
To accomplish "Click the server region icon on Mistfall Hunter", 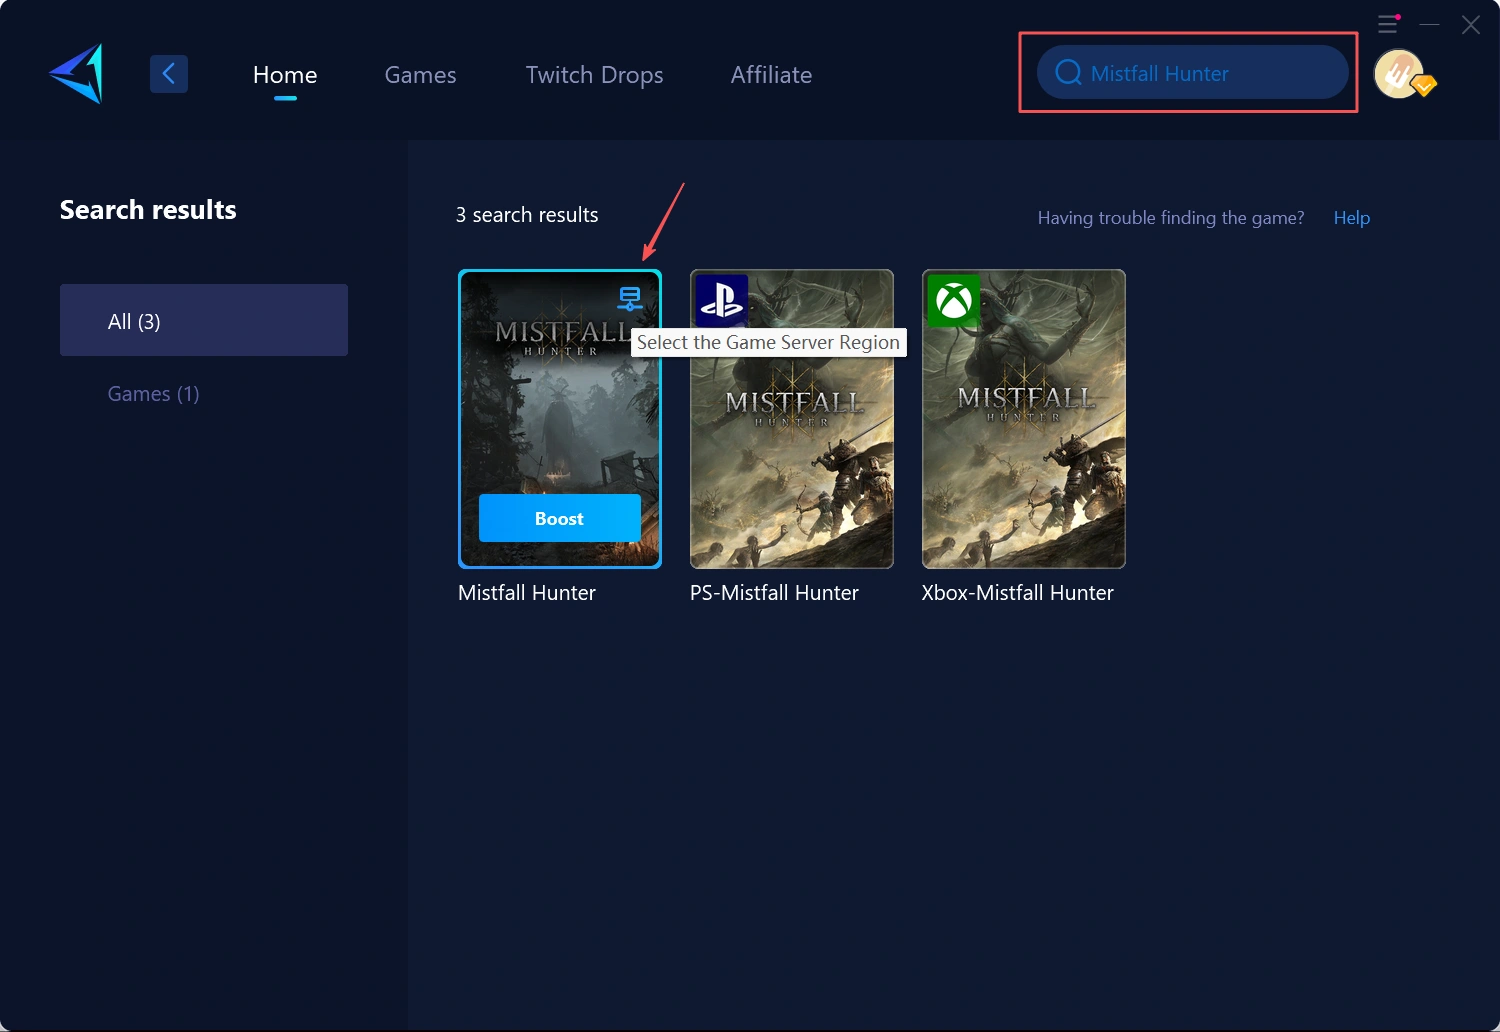I will (630, 298).
